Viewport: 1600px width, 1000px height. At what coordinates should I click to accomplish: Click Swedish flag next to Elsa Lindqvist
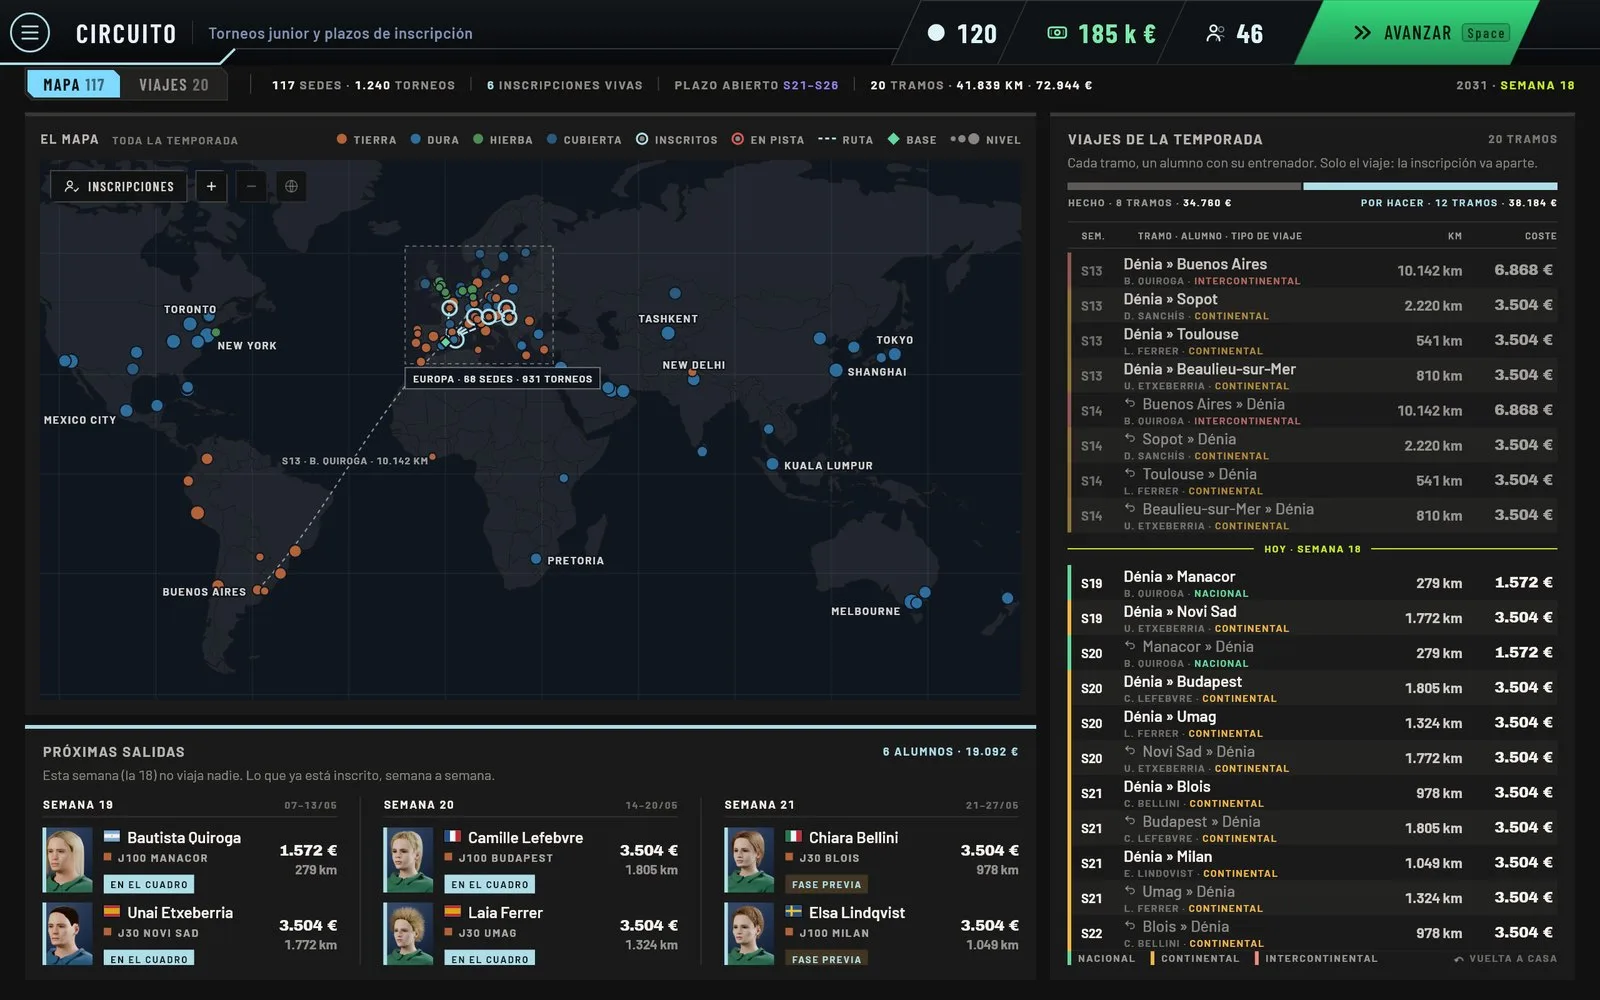[x=794, y=911]
